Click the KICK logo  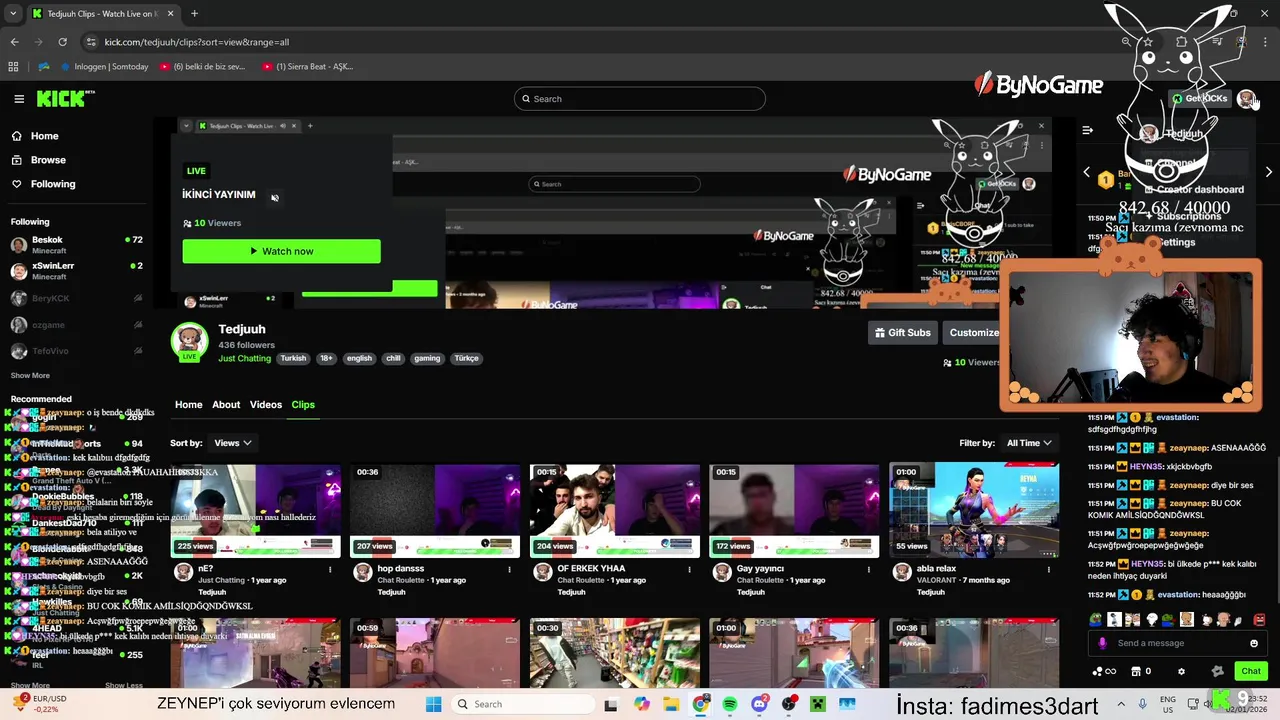(x=62, y=98)
